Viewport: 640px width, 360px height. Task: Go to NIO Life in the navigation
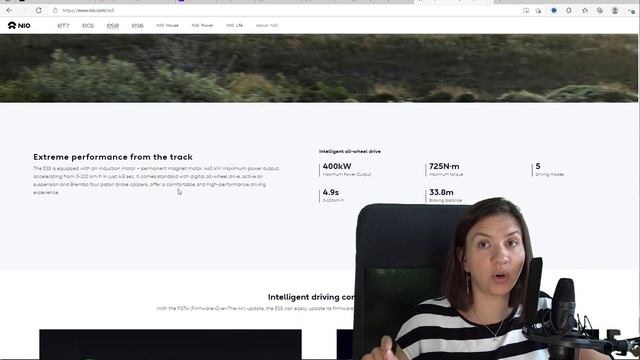pos(234,25)
